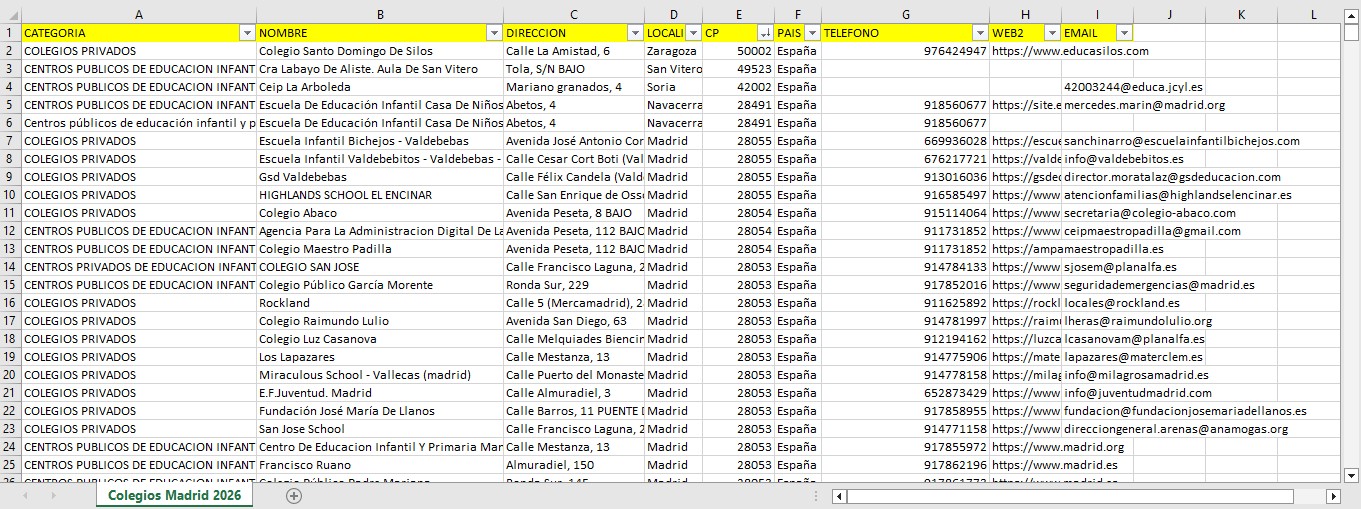Image resolution: width=1361 pixels, height=509 pixels.
Task: Click horizontal scrollbar right arrow
Action: click(x=1333, y=496)
